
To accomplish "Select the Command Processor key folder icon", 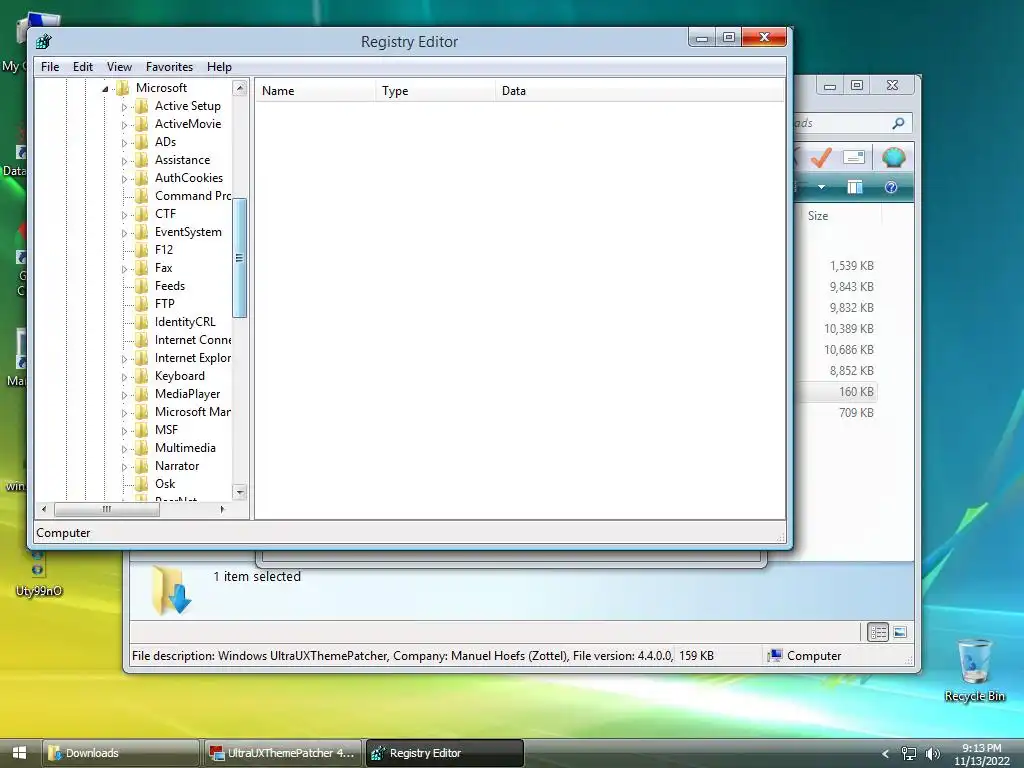I will coord(142,196).
